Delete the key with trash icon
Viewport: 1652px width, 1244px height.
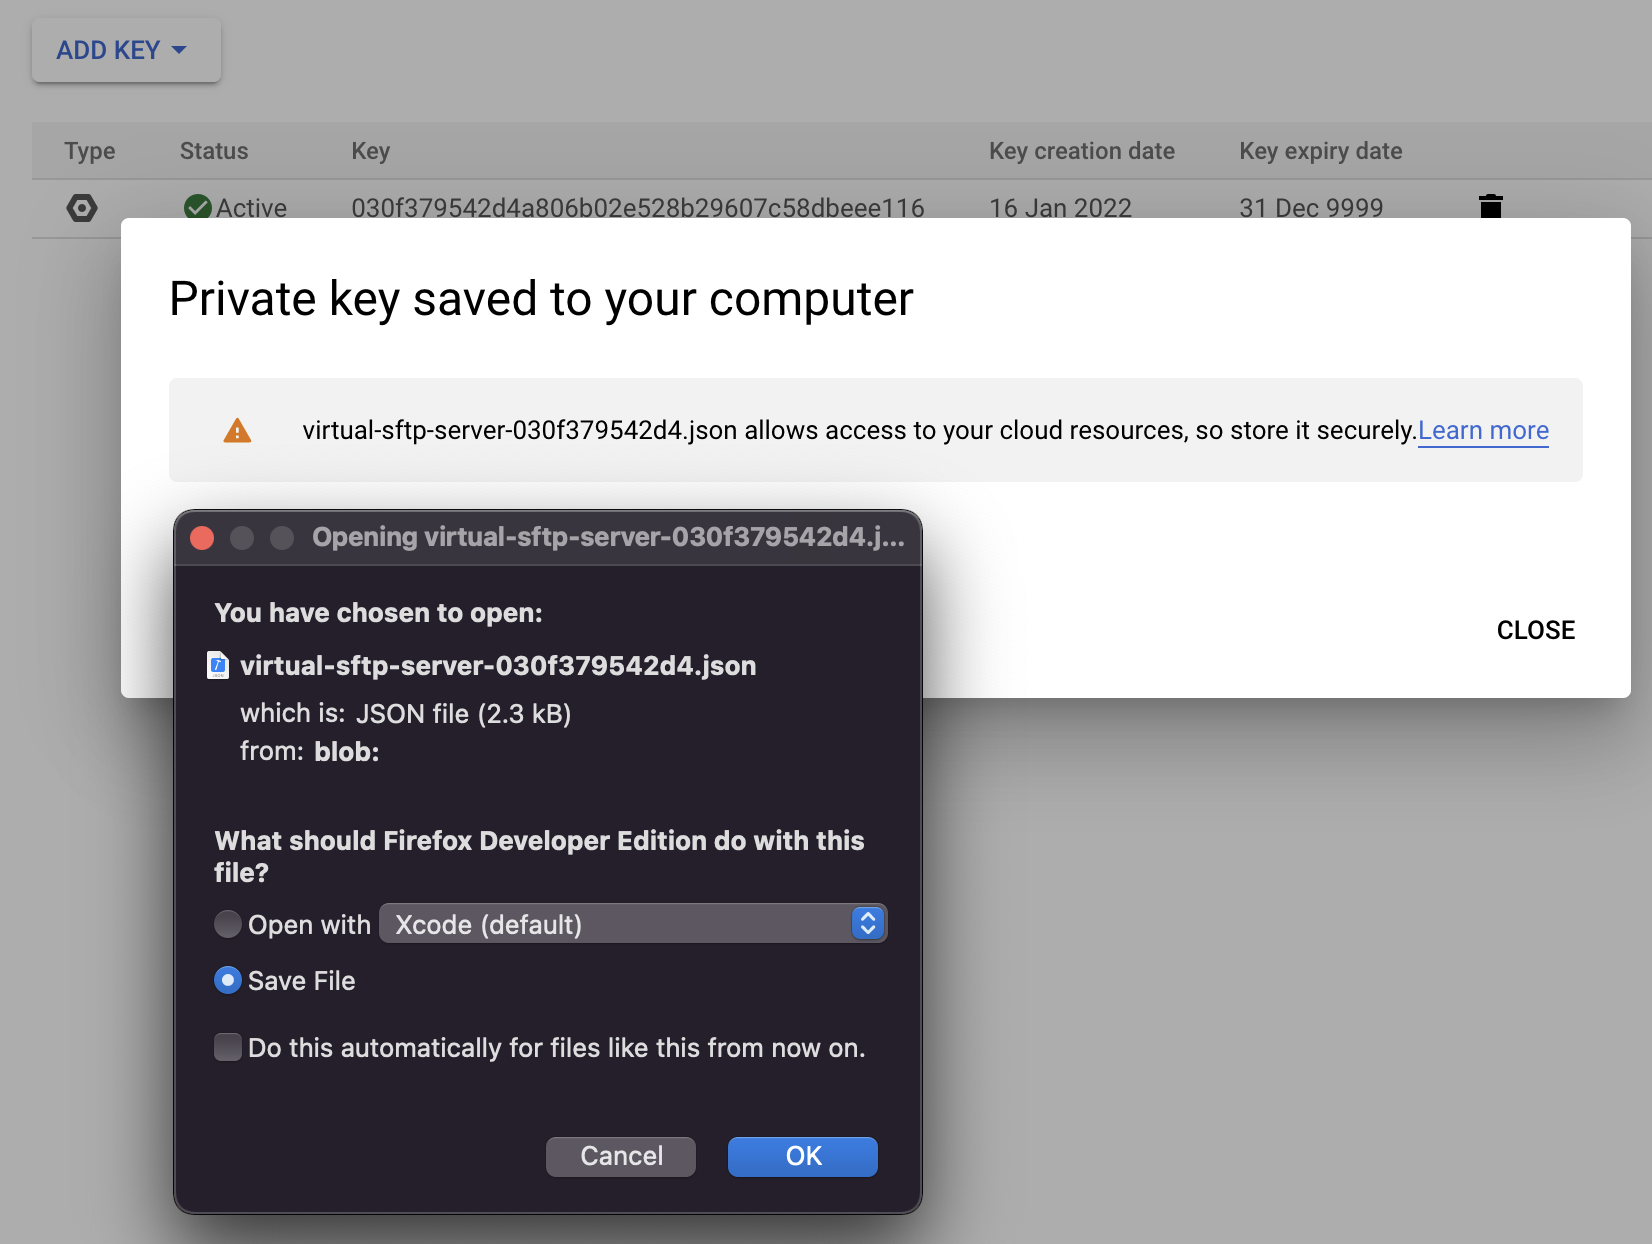pos(1490,206)
